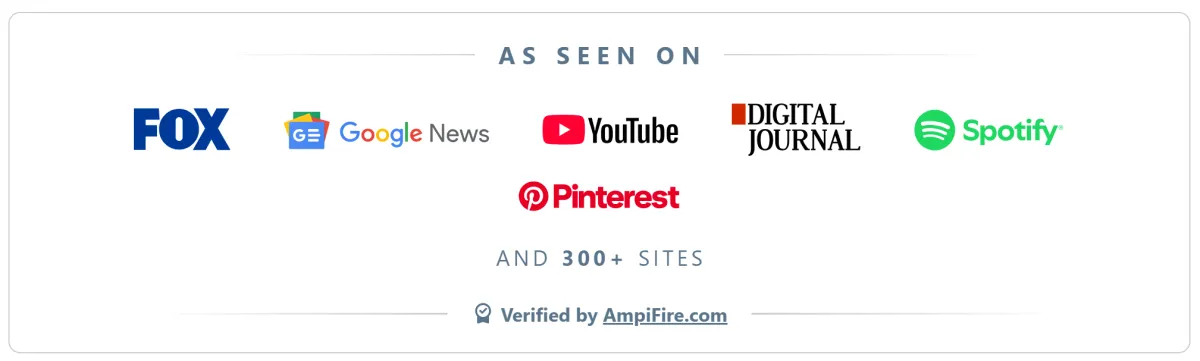The width and height of the screenshot is (1200, 361).
Task: Click the "Verified by" label text
Action: (549, 315)
